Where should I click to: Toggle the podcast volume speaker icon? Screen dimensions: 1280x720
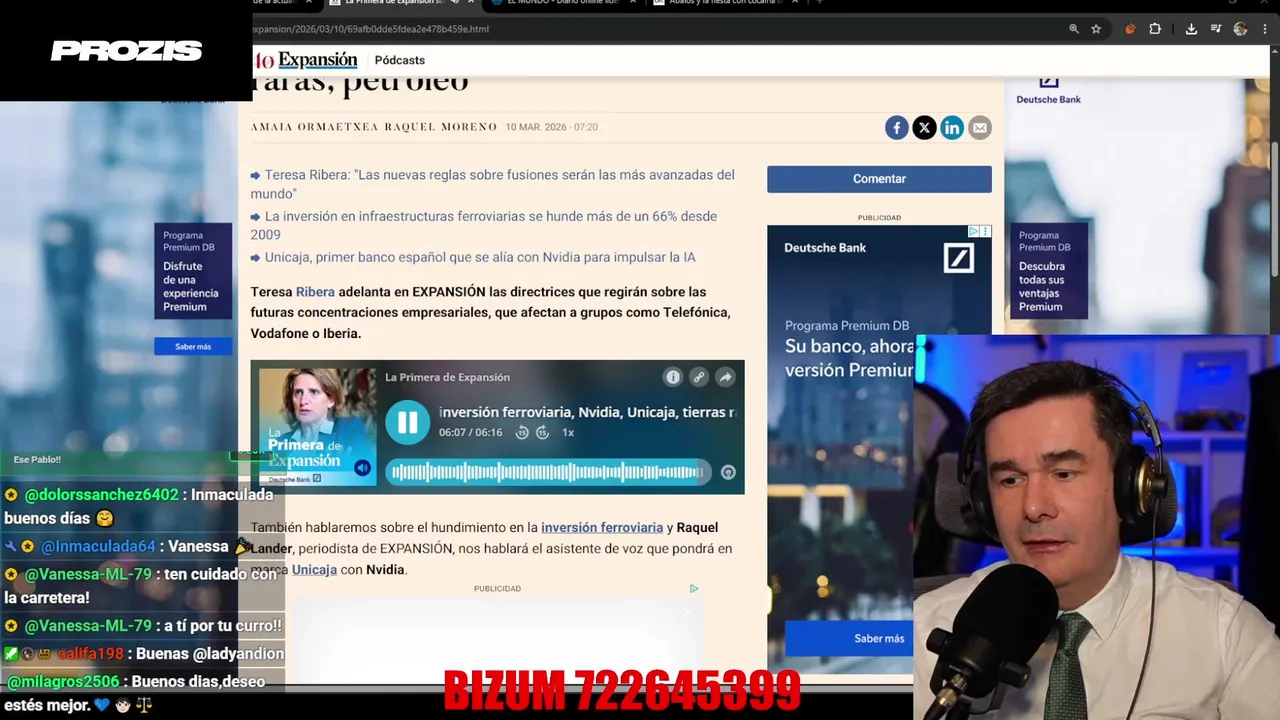tap(362, 467)
